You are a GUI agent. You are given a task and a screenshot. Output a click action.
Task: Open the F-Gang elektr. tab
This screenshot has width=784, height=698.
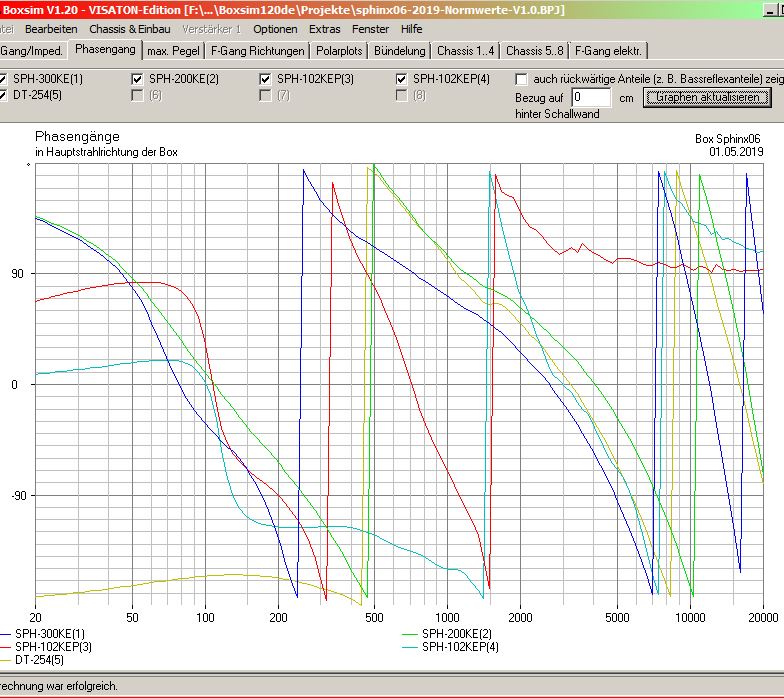coord(608,50)
